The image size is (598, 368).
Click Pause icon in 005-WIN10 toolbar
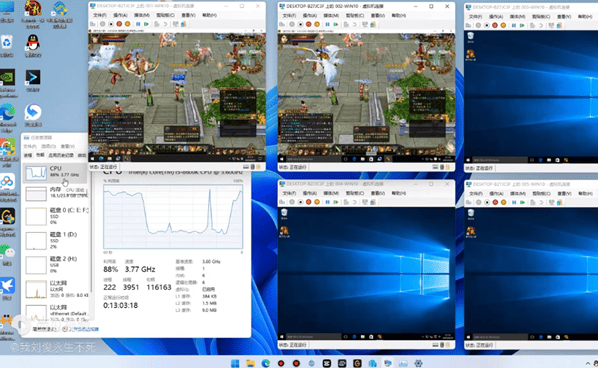pos(514,202)
